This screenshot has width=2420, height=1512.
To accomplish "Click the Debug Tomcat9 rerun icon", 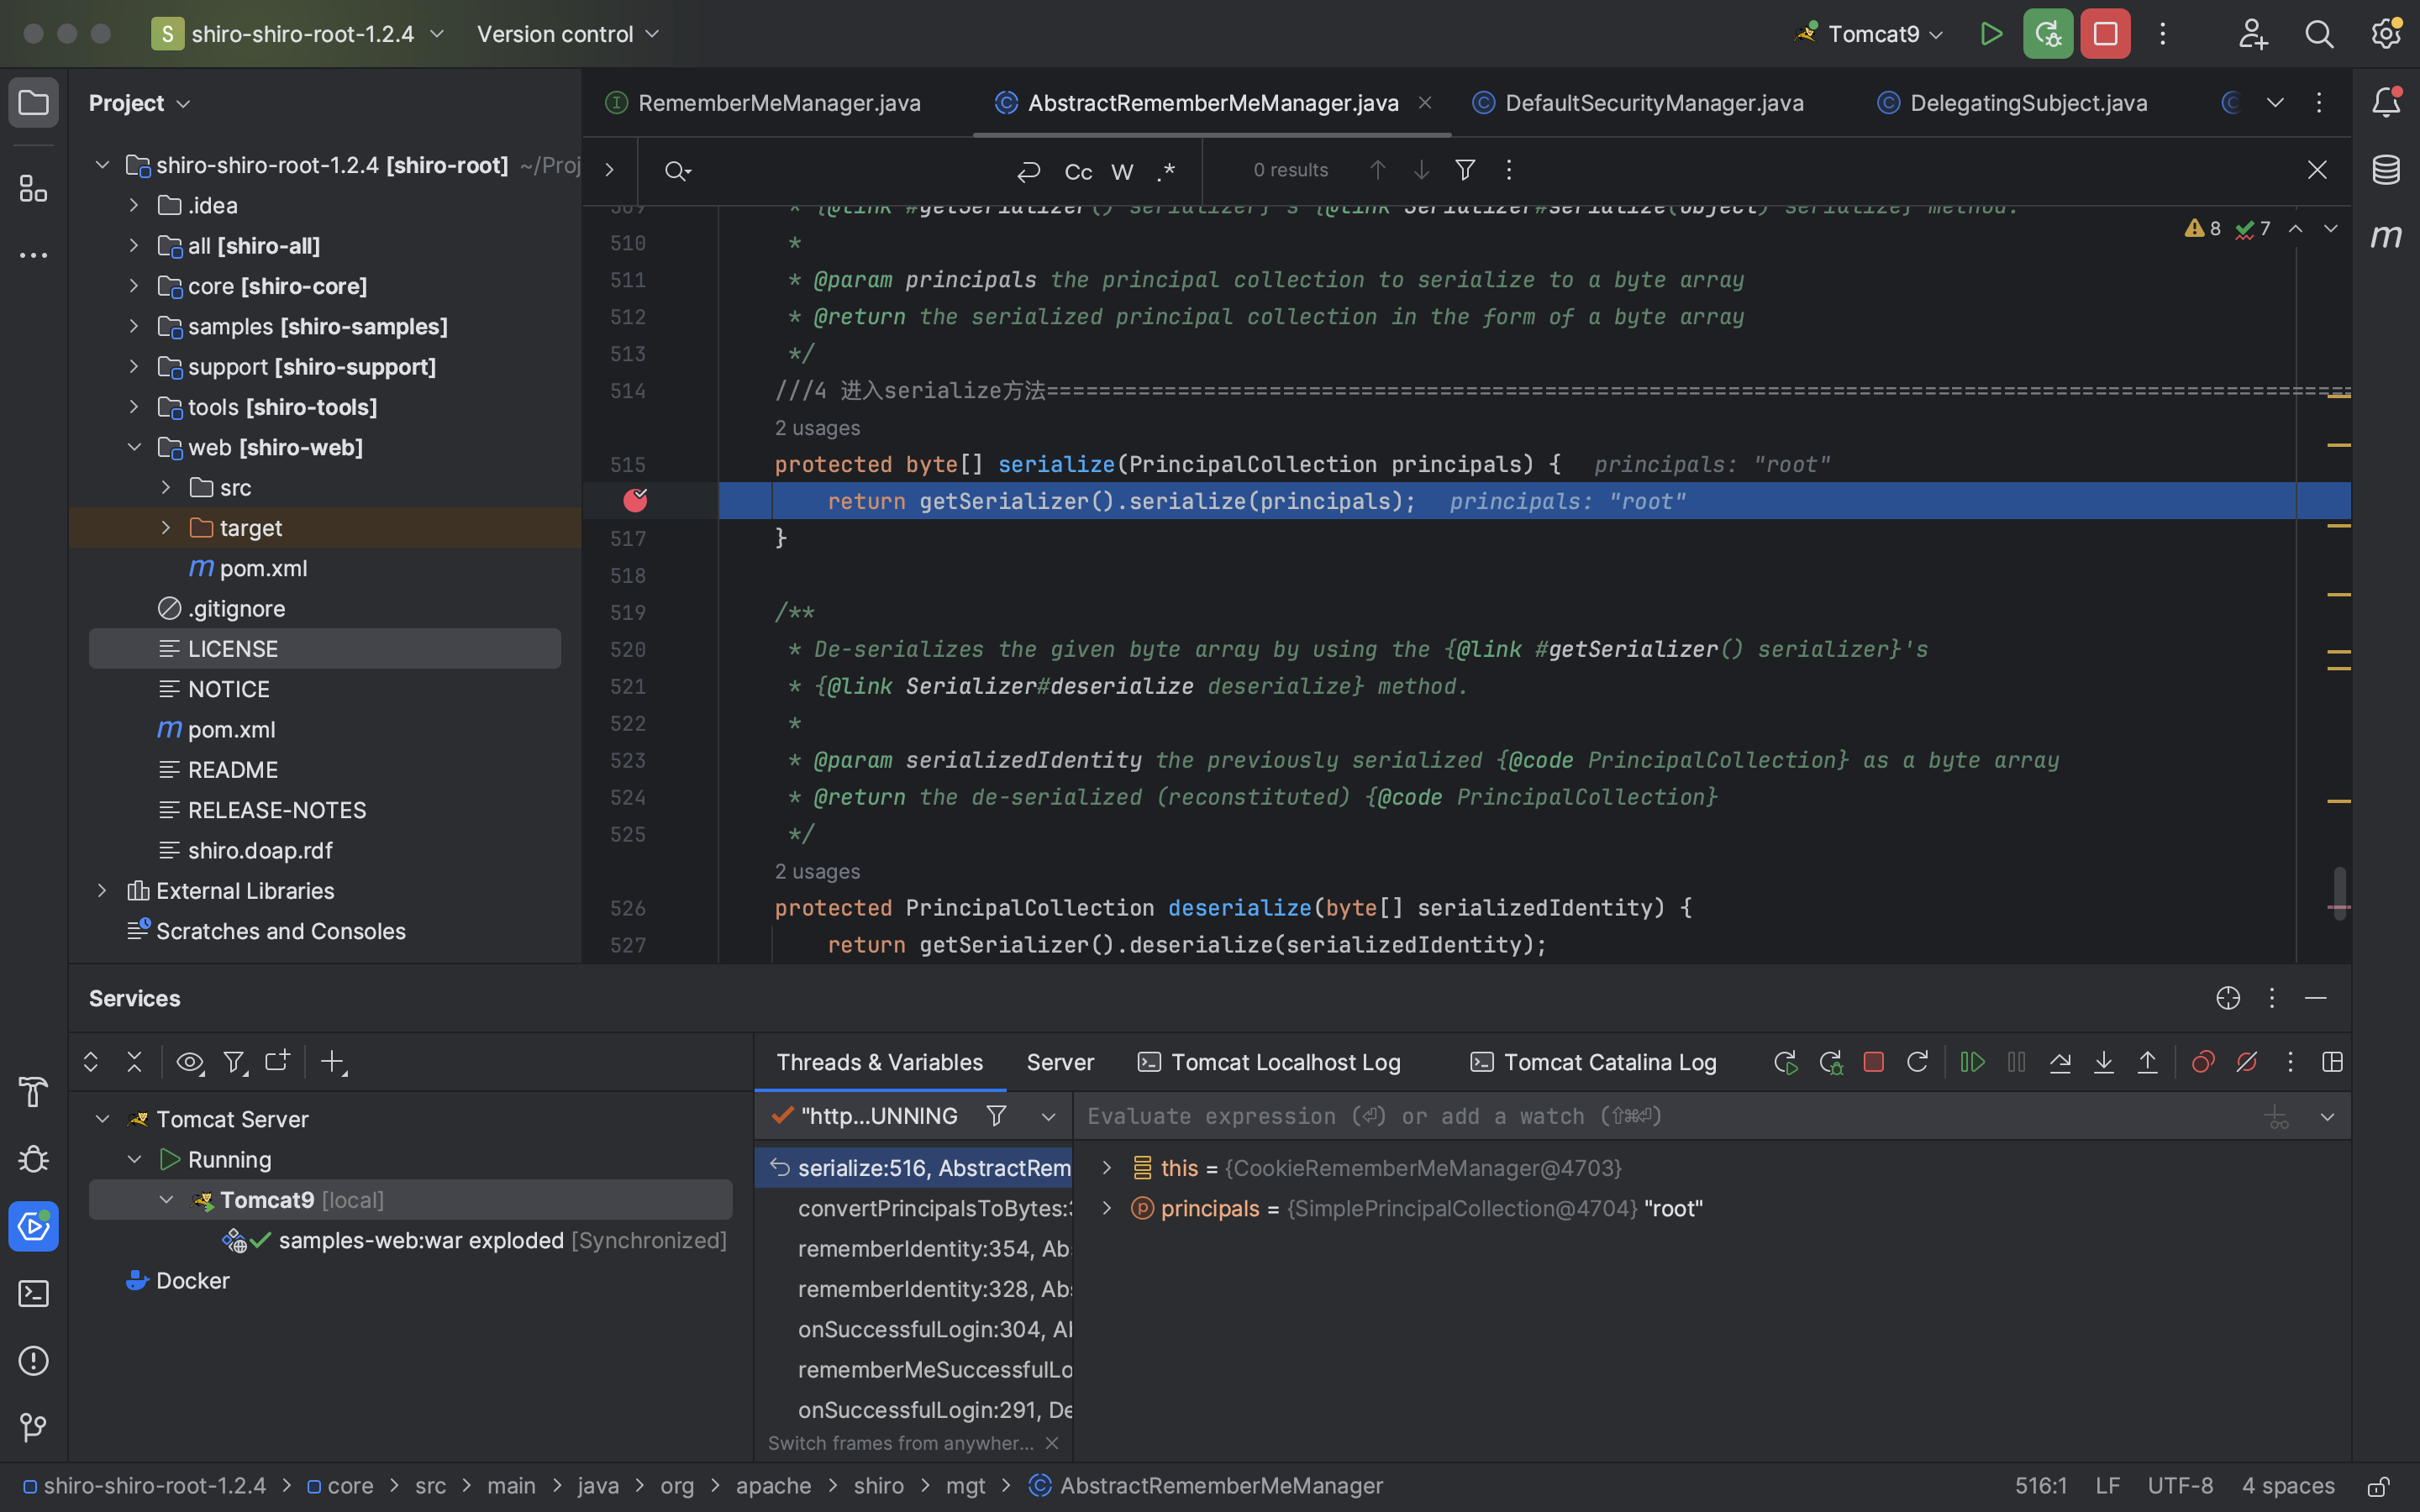I will (2048, 34).
